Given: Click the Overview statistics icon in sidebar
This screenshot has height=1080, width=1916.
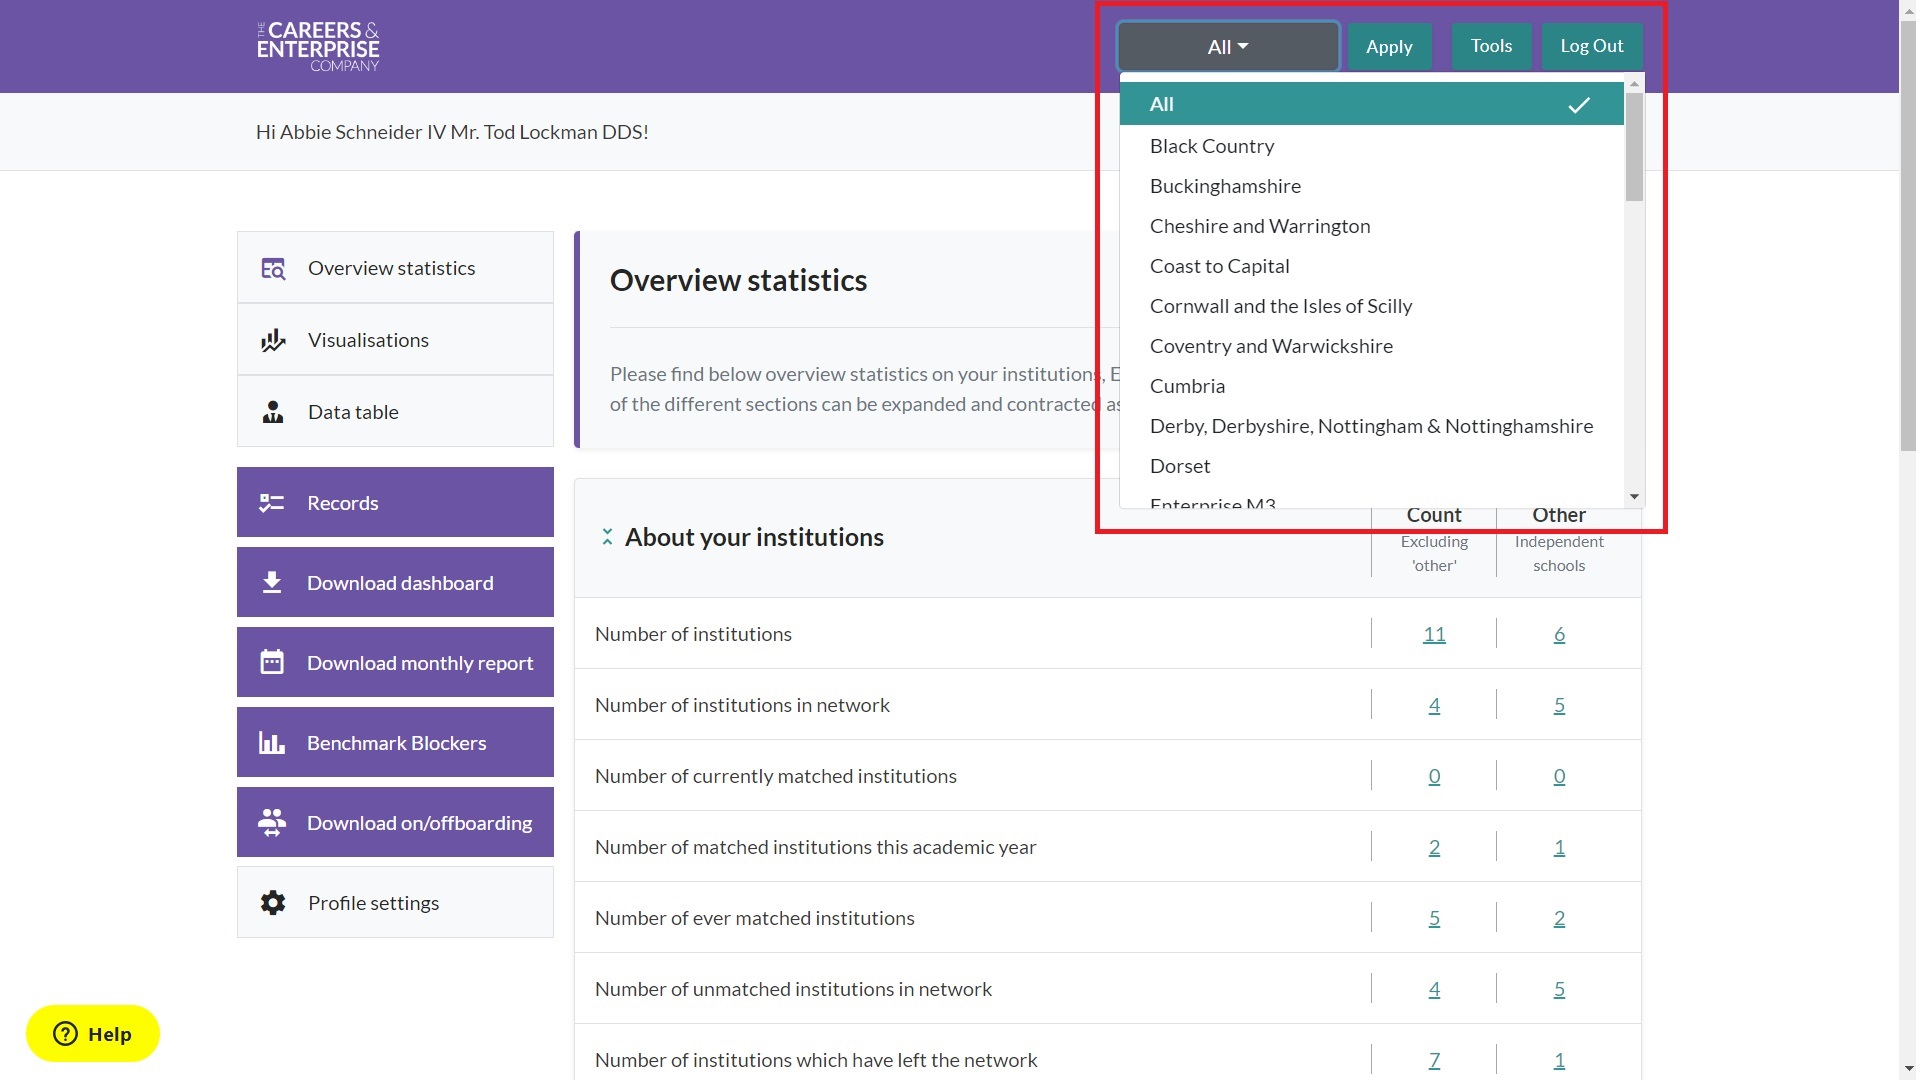Looking at the screenshot, I should click(x=273, y=268).
